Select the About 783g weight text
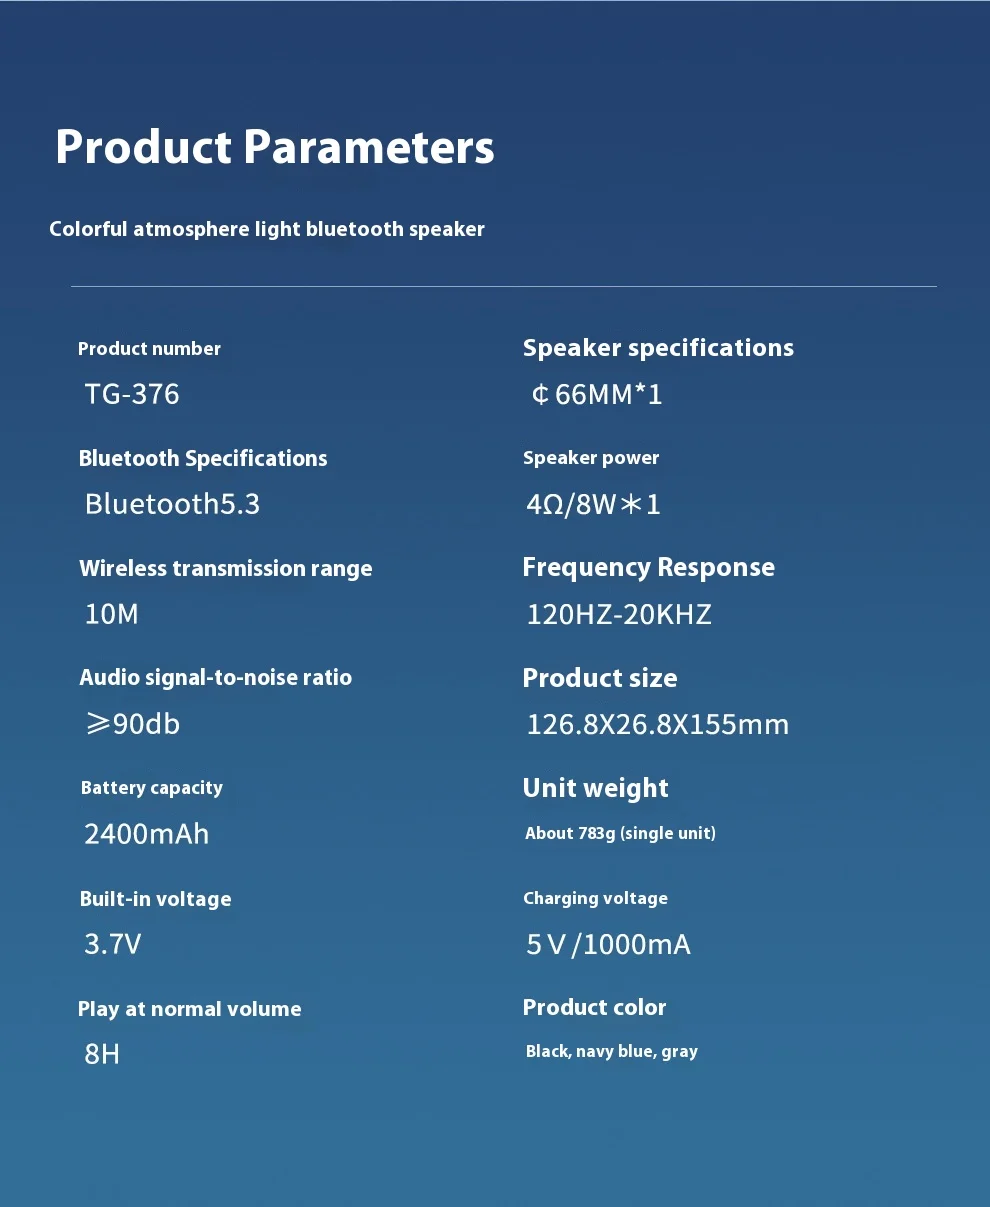Screen dimensions: 990x1207 [x=620, y=834]
